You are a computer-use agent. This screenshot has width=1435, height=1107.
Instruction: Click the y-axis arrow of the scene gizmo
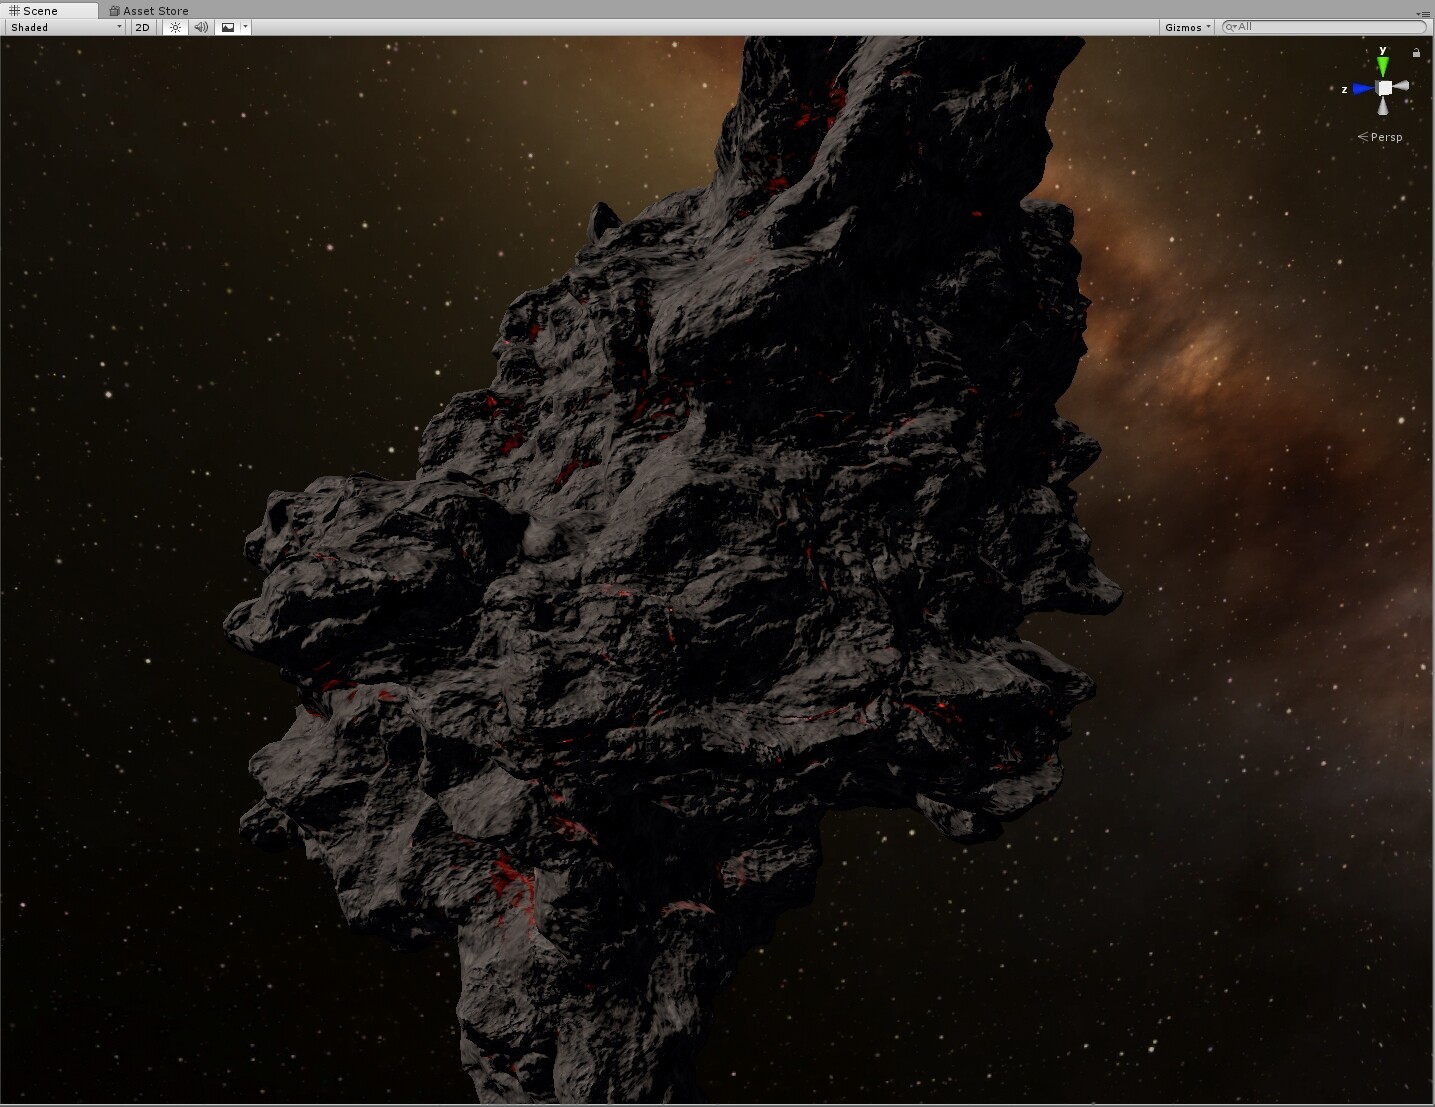click(x=1383, y=66)
